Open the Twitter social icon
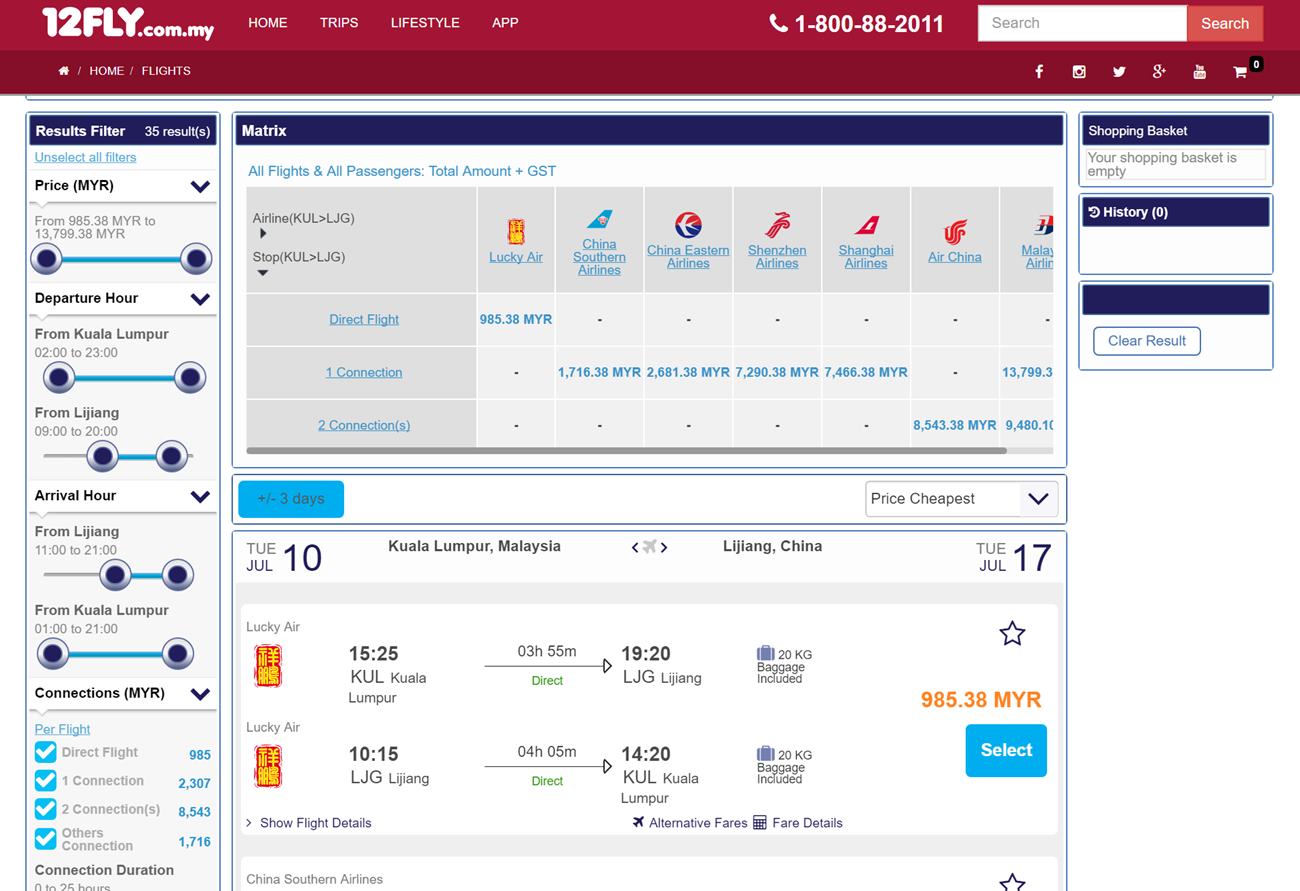 click(x=1119, y=71)
